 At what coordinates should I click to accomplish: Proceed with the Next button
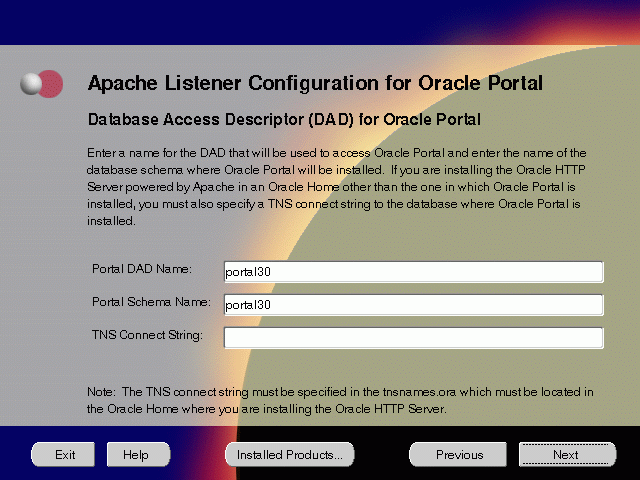[567, 454]
